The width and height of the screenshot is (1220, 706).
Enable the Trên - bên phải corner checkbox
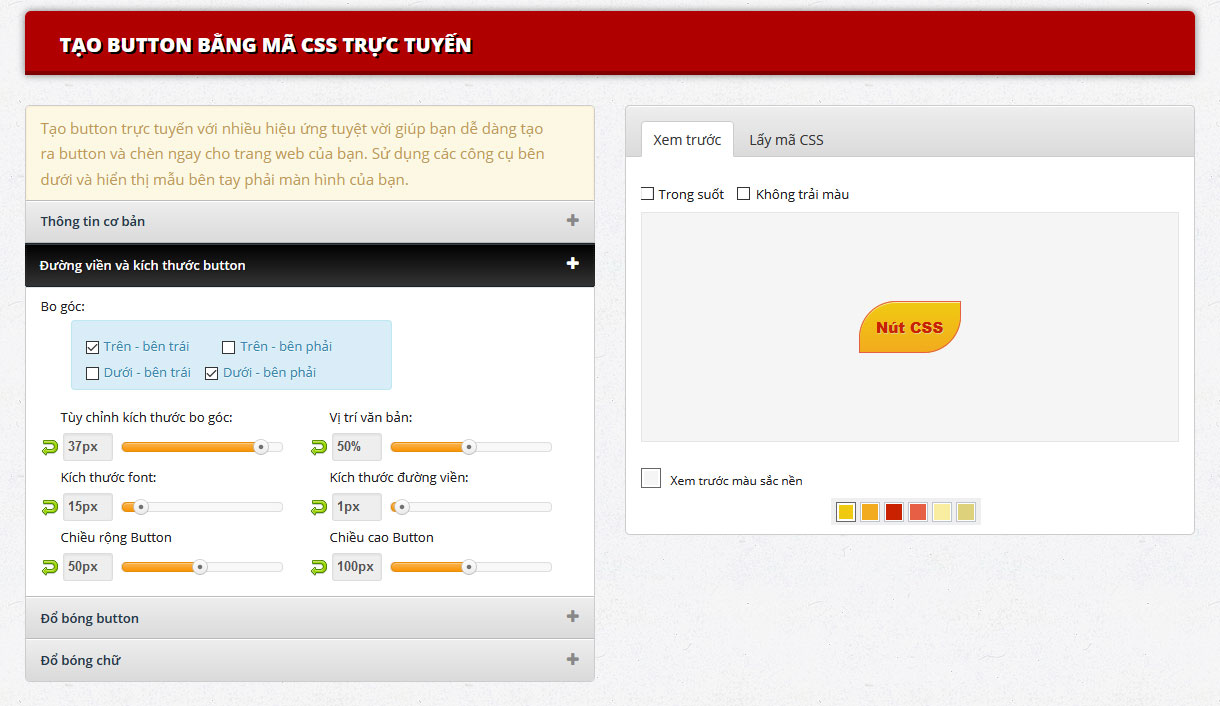229,347
